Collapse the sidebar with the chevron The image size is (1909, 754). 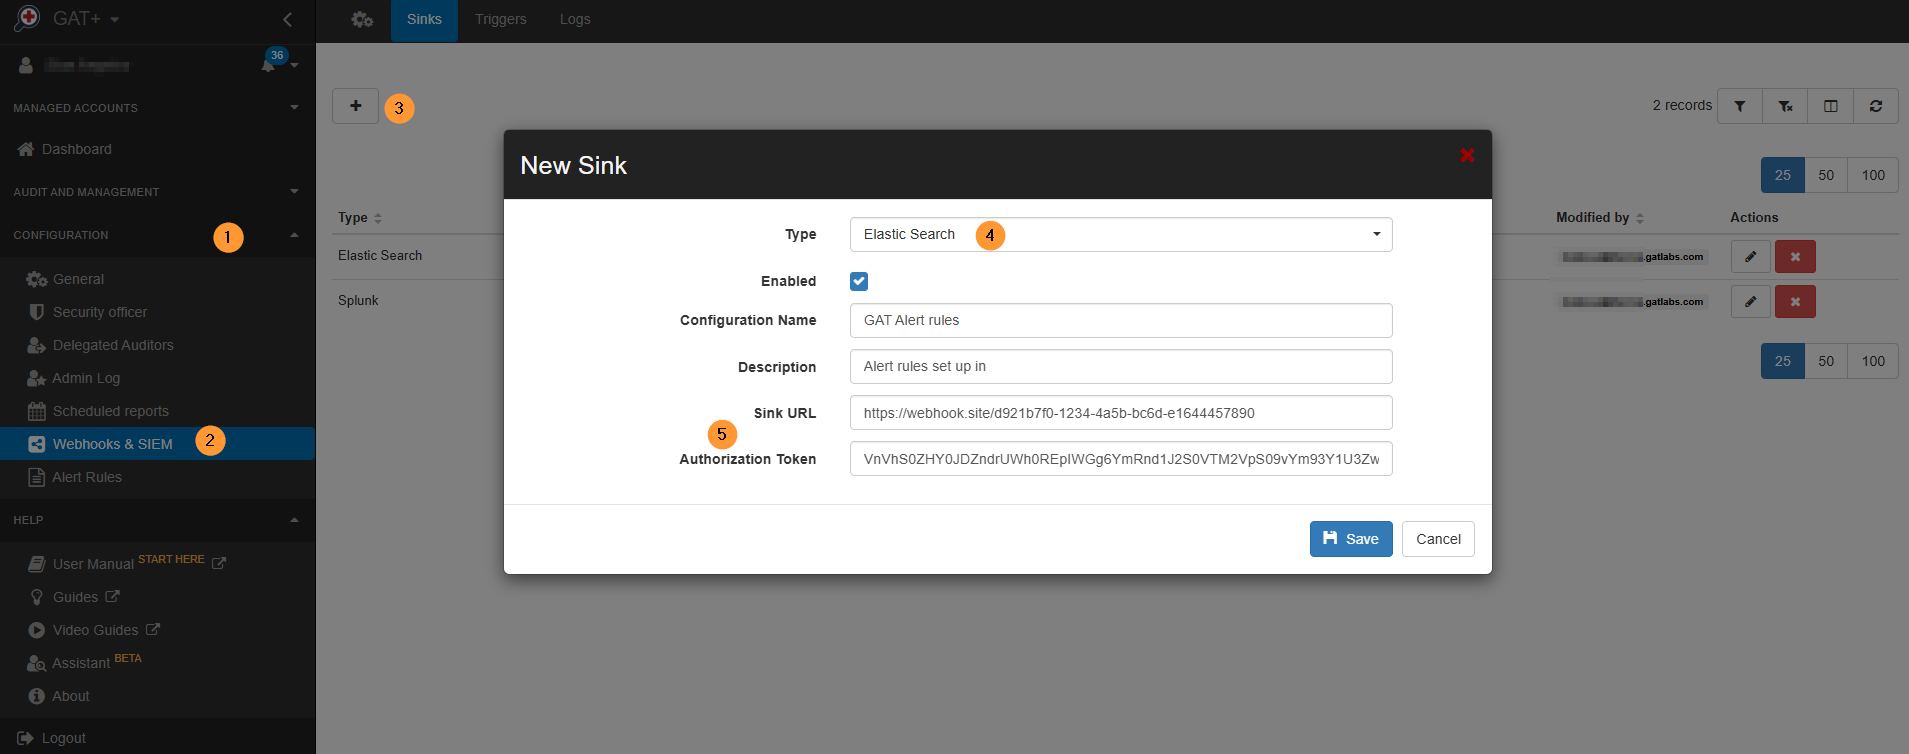[x=288, y=19]
